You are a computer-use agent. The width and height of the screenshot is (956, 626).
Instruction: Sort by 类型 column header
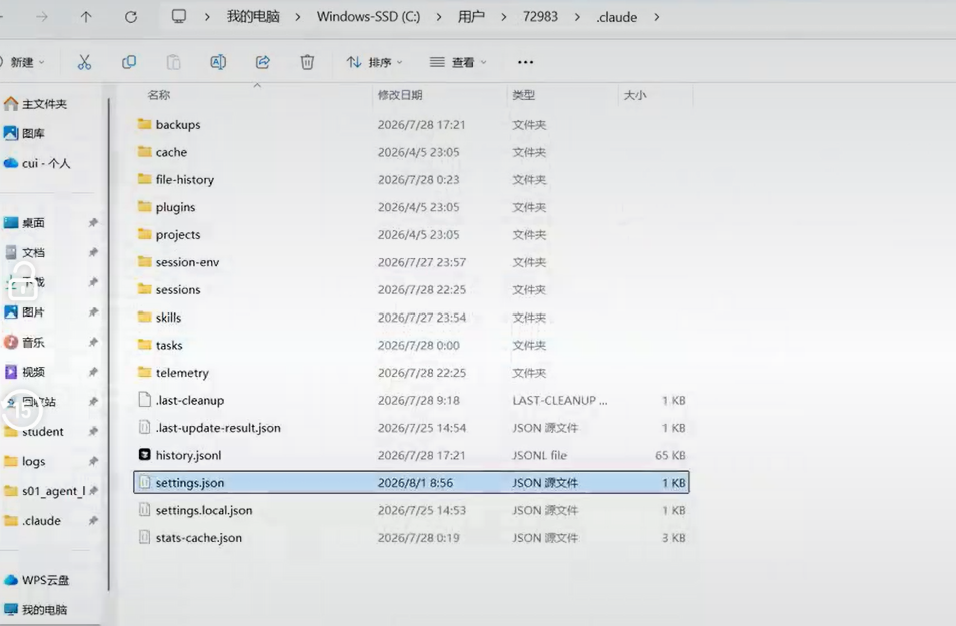pos(524,95)
